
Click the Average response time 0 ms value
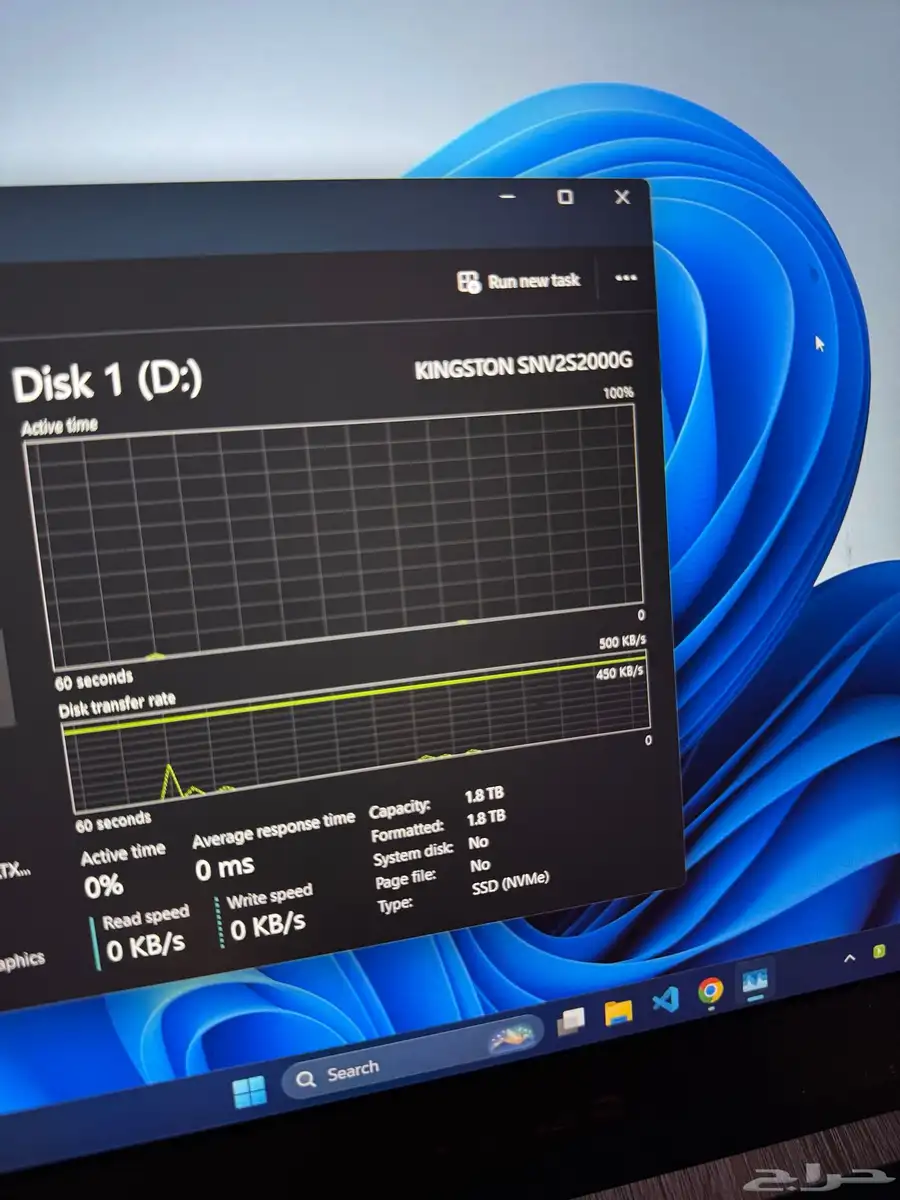click(x=225, y=867)
